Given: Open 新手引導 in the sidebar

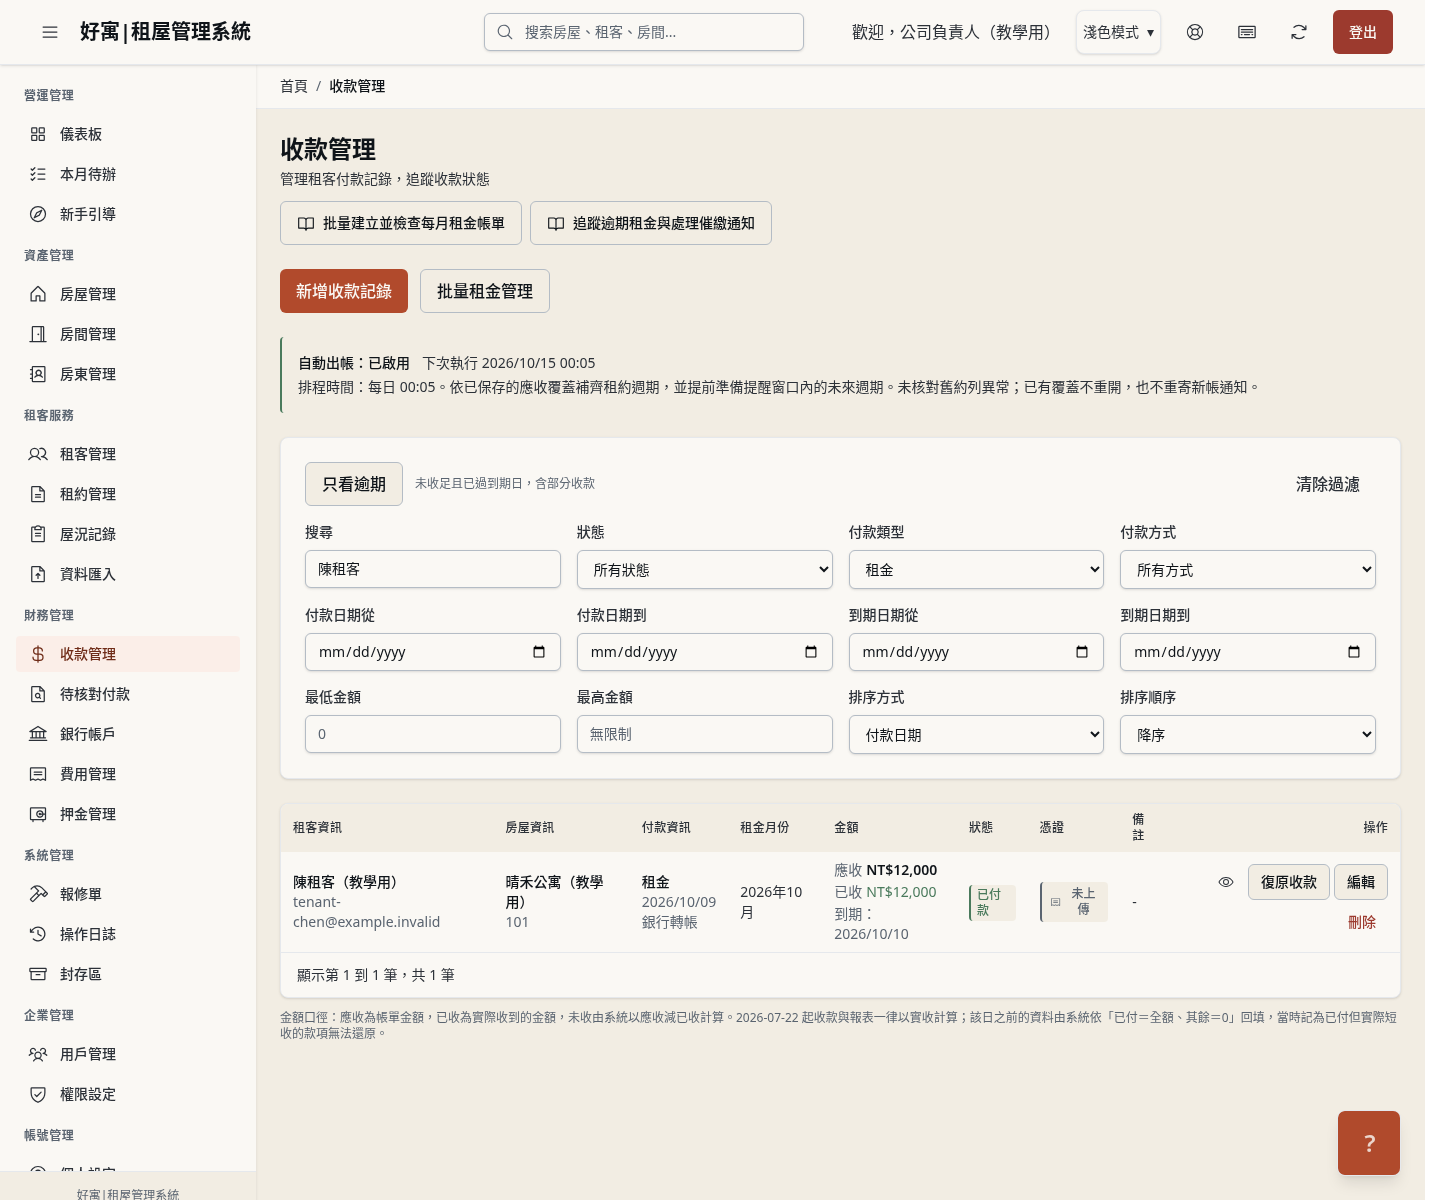Looking at the screenshot, I should tap(128, 214).
